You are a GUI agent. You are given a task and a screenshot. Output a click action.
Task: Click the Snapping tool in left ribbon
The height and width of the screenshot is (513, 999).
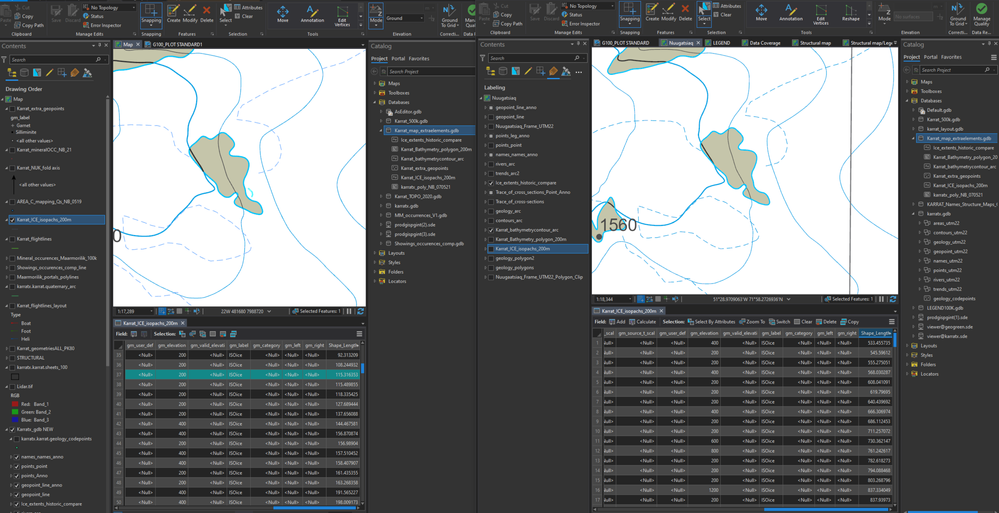(x=151, y=14)
